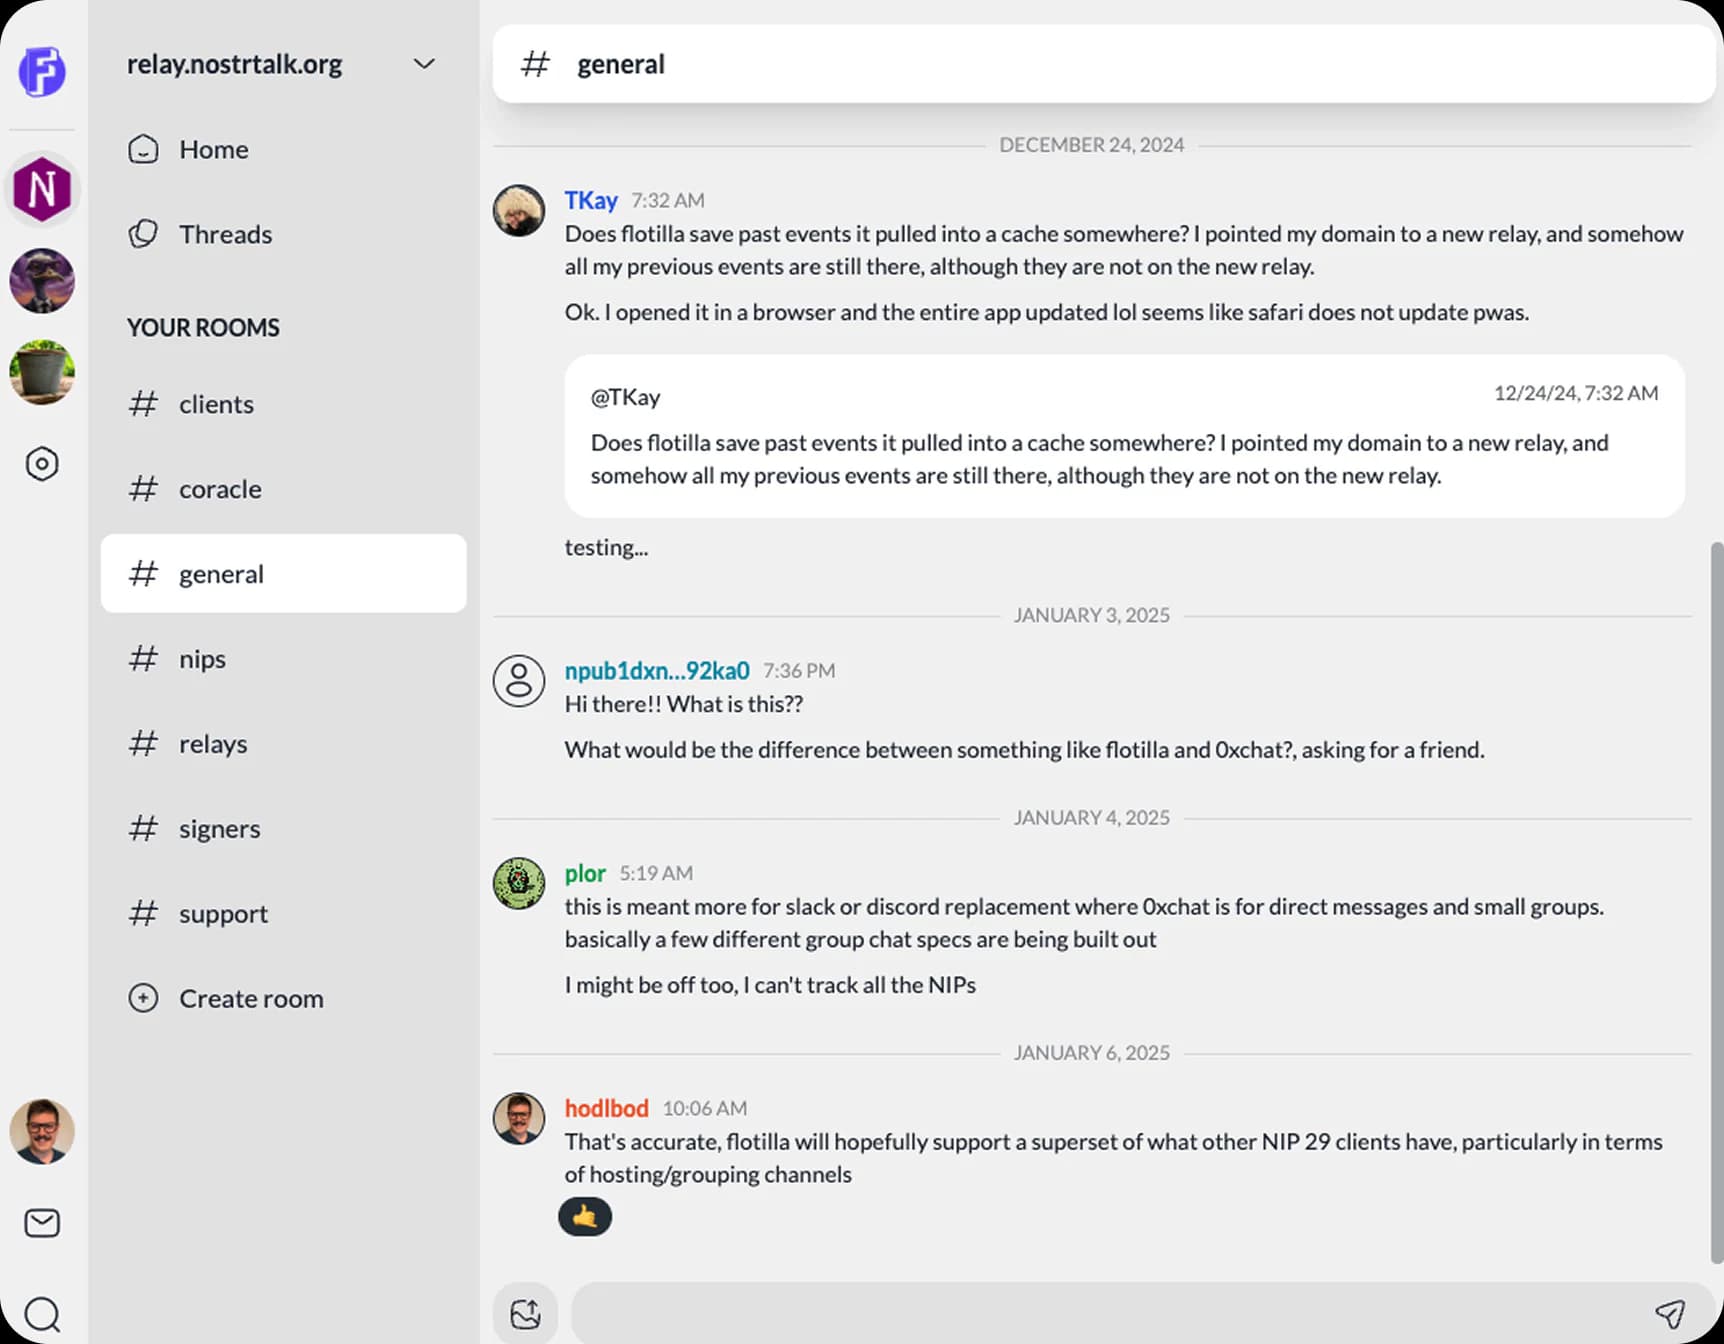The image size is (1724, 1344).
Task: Click the image upload icon
Action: coord(525,1313)
